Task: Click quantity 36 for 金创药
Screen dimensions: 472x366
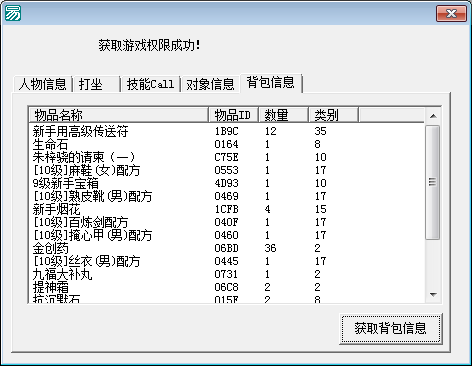Action: (x=271, y=248)
